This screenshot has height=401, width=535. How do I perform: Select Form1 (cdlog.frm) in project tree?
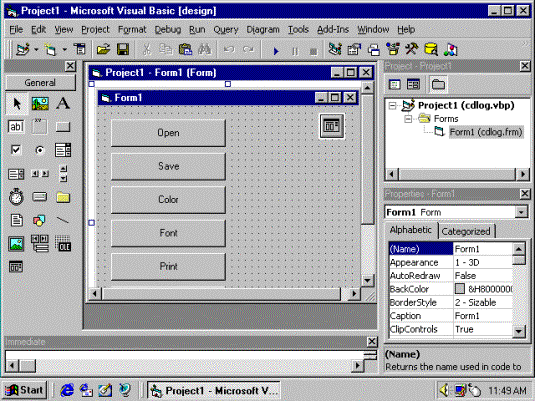(x=486, y=132)
